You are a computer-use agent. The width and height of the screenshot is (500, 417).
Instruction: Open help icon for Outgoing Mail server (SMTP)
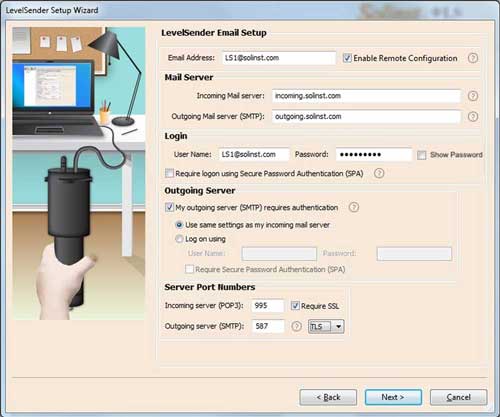pyautogui.click(x=473, y=117)
